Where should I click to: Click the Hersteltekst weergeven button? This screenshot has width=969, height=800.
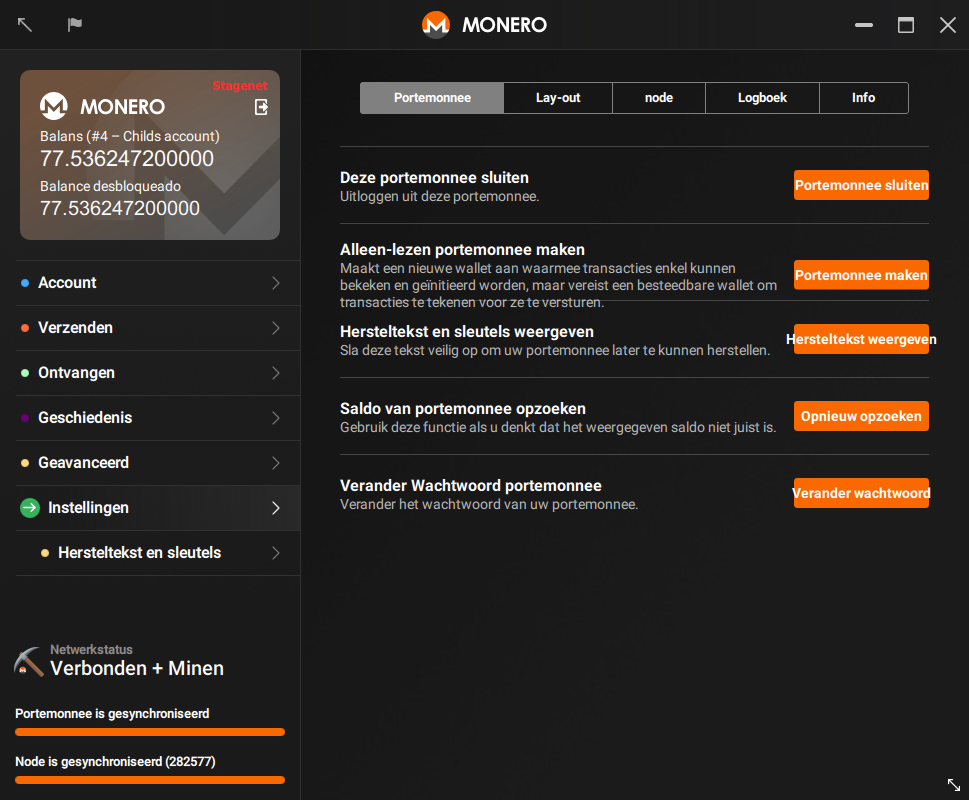(x=861, y=339)
